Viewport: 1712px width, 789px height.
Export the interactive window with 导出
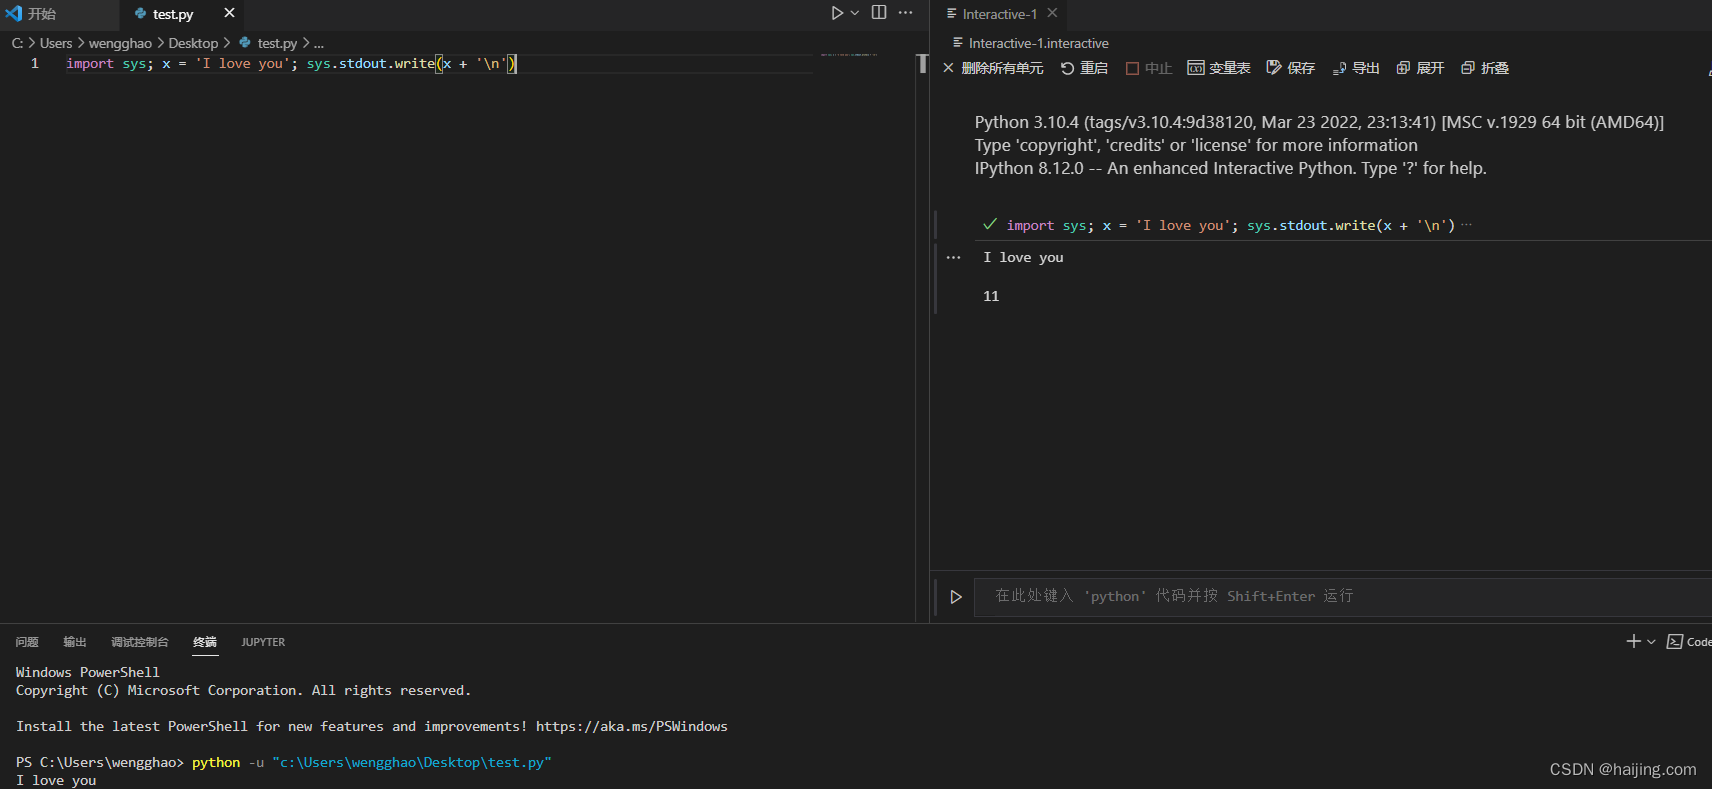click(x=1356, y=68)
